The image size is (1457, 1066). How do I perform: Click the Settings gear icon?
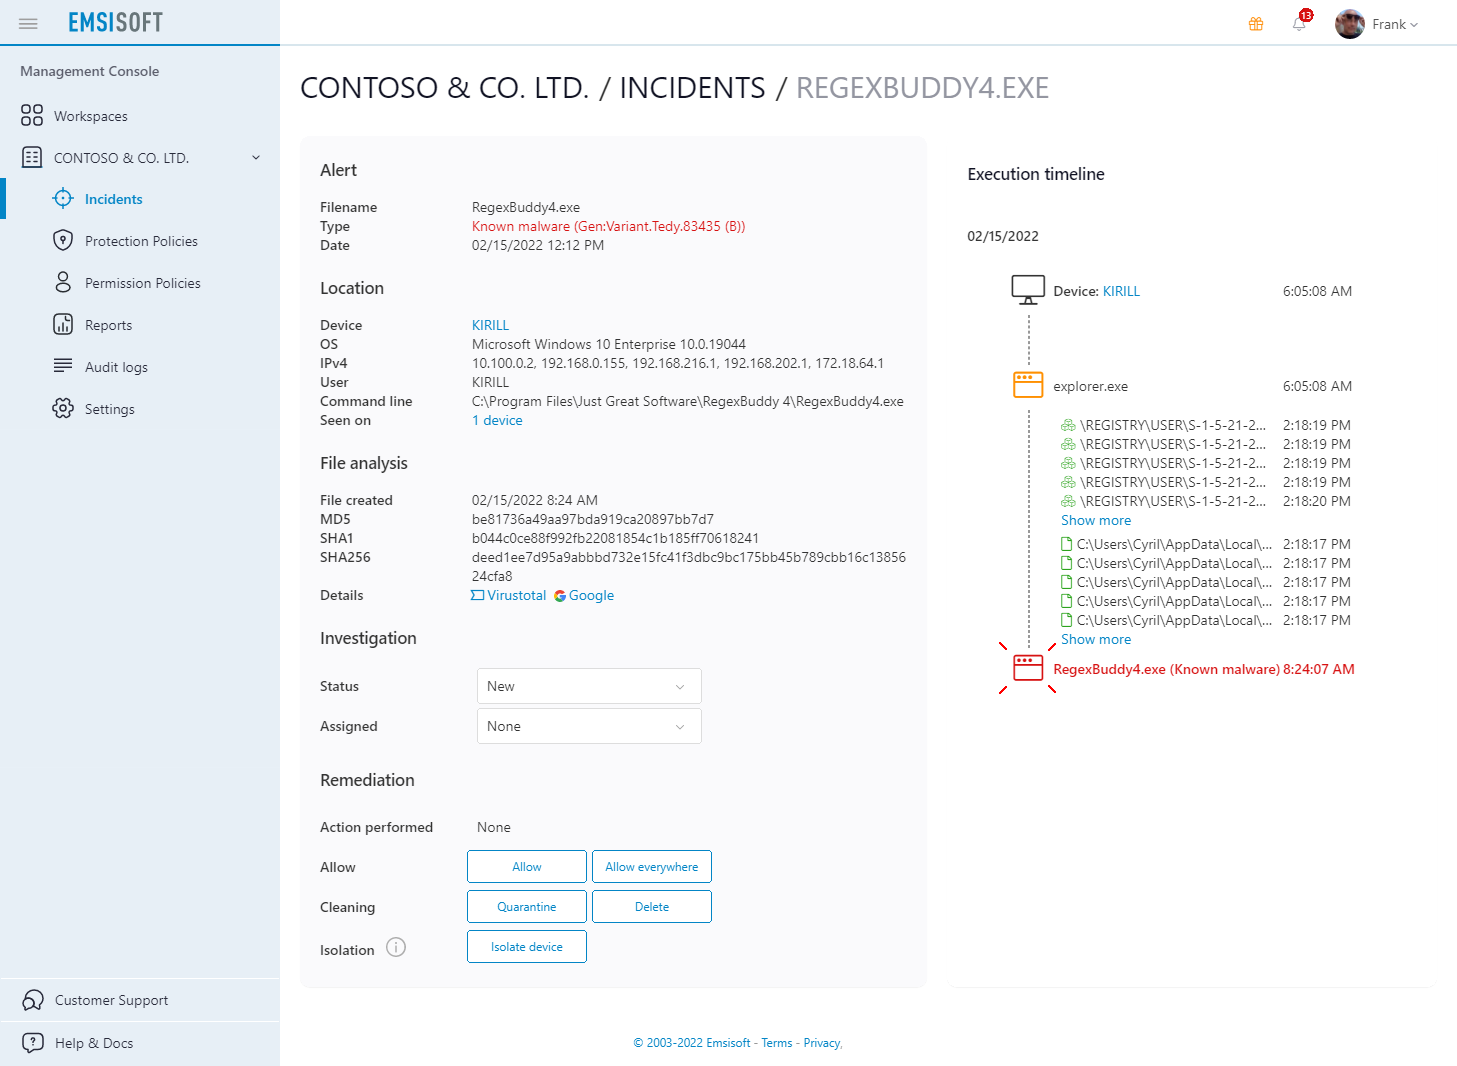(63, 408)
